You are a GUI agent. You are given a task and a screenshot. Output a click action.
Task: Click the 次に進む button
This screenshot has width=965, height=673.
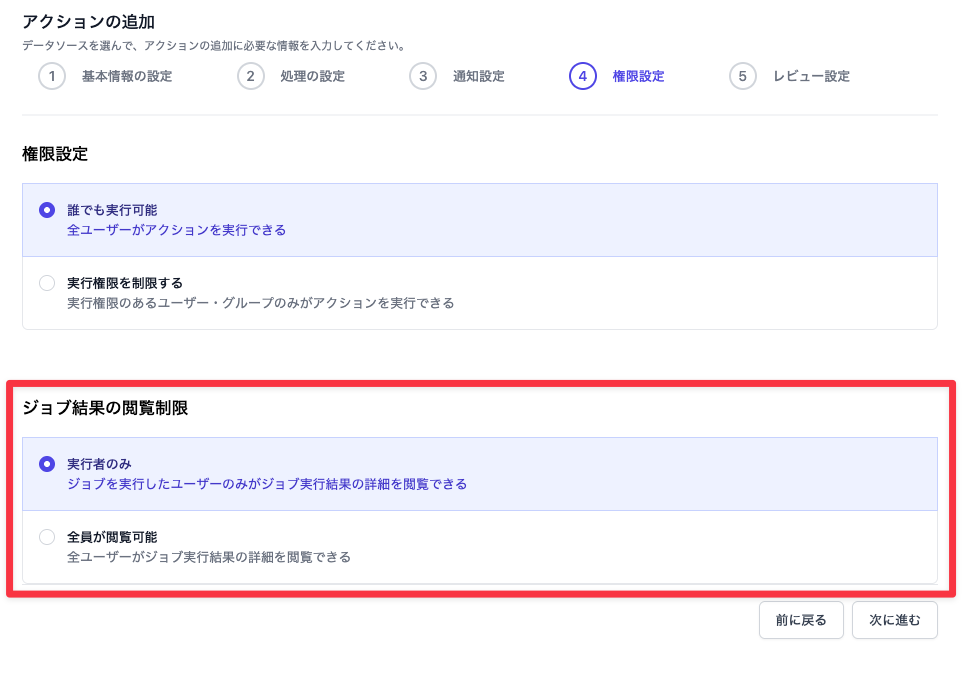(894, 620)
